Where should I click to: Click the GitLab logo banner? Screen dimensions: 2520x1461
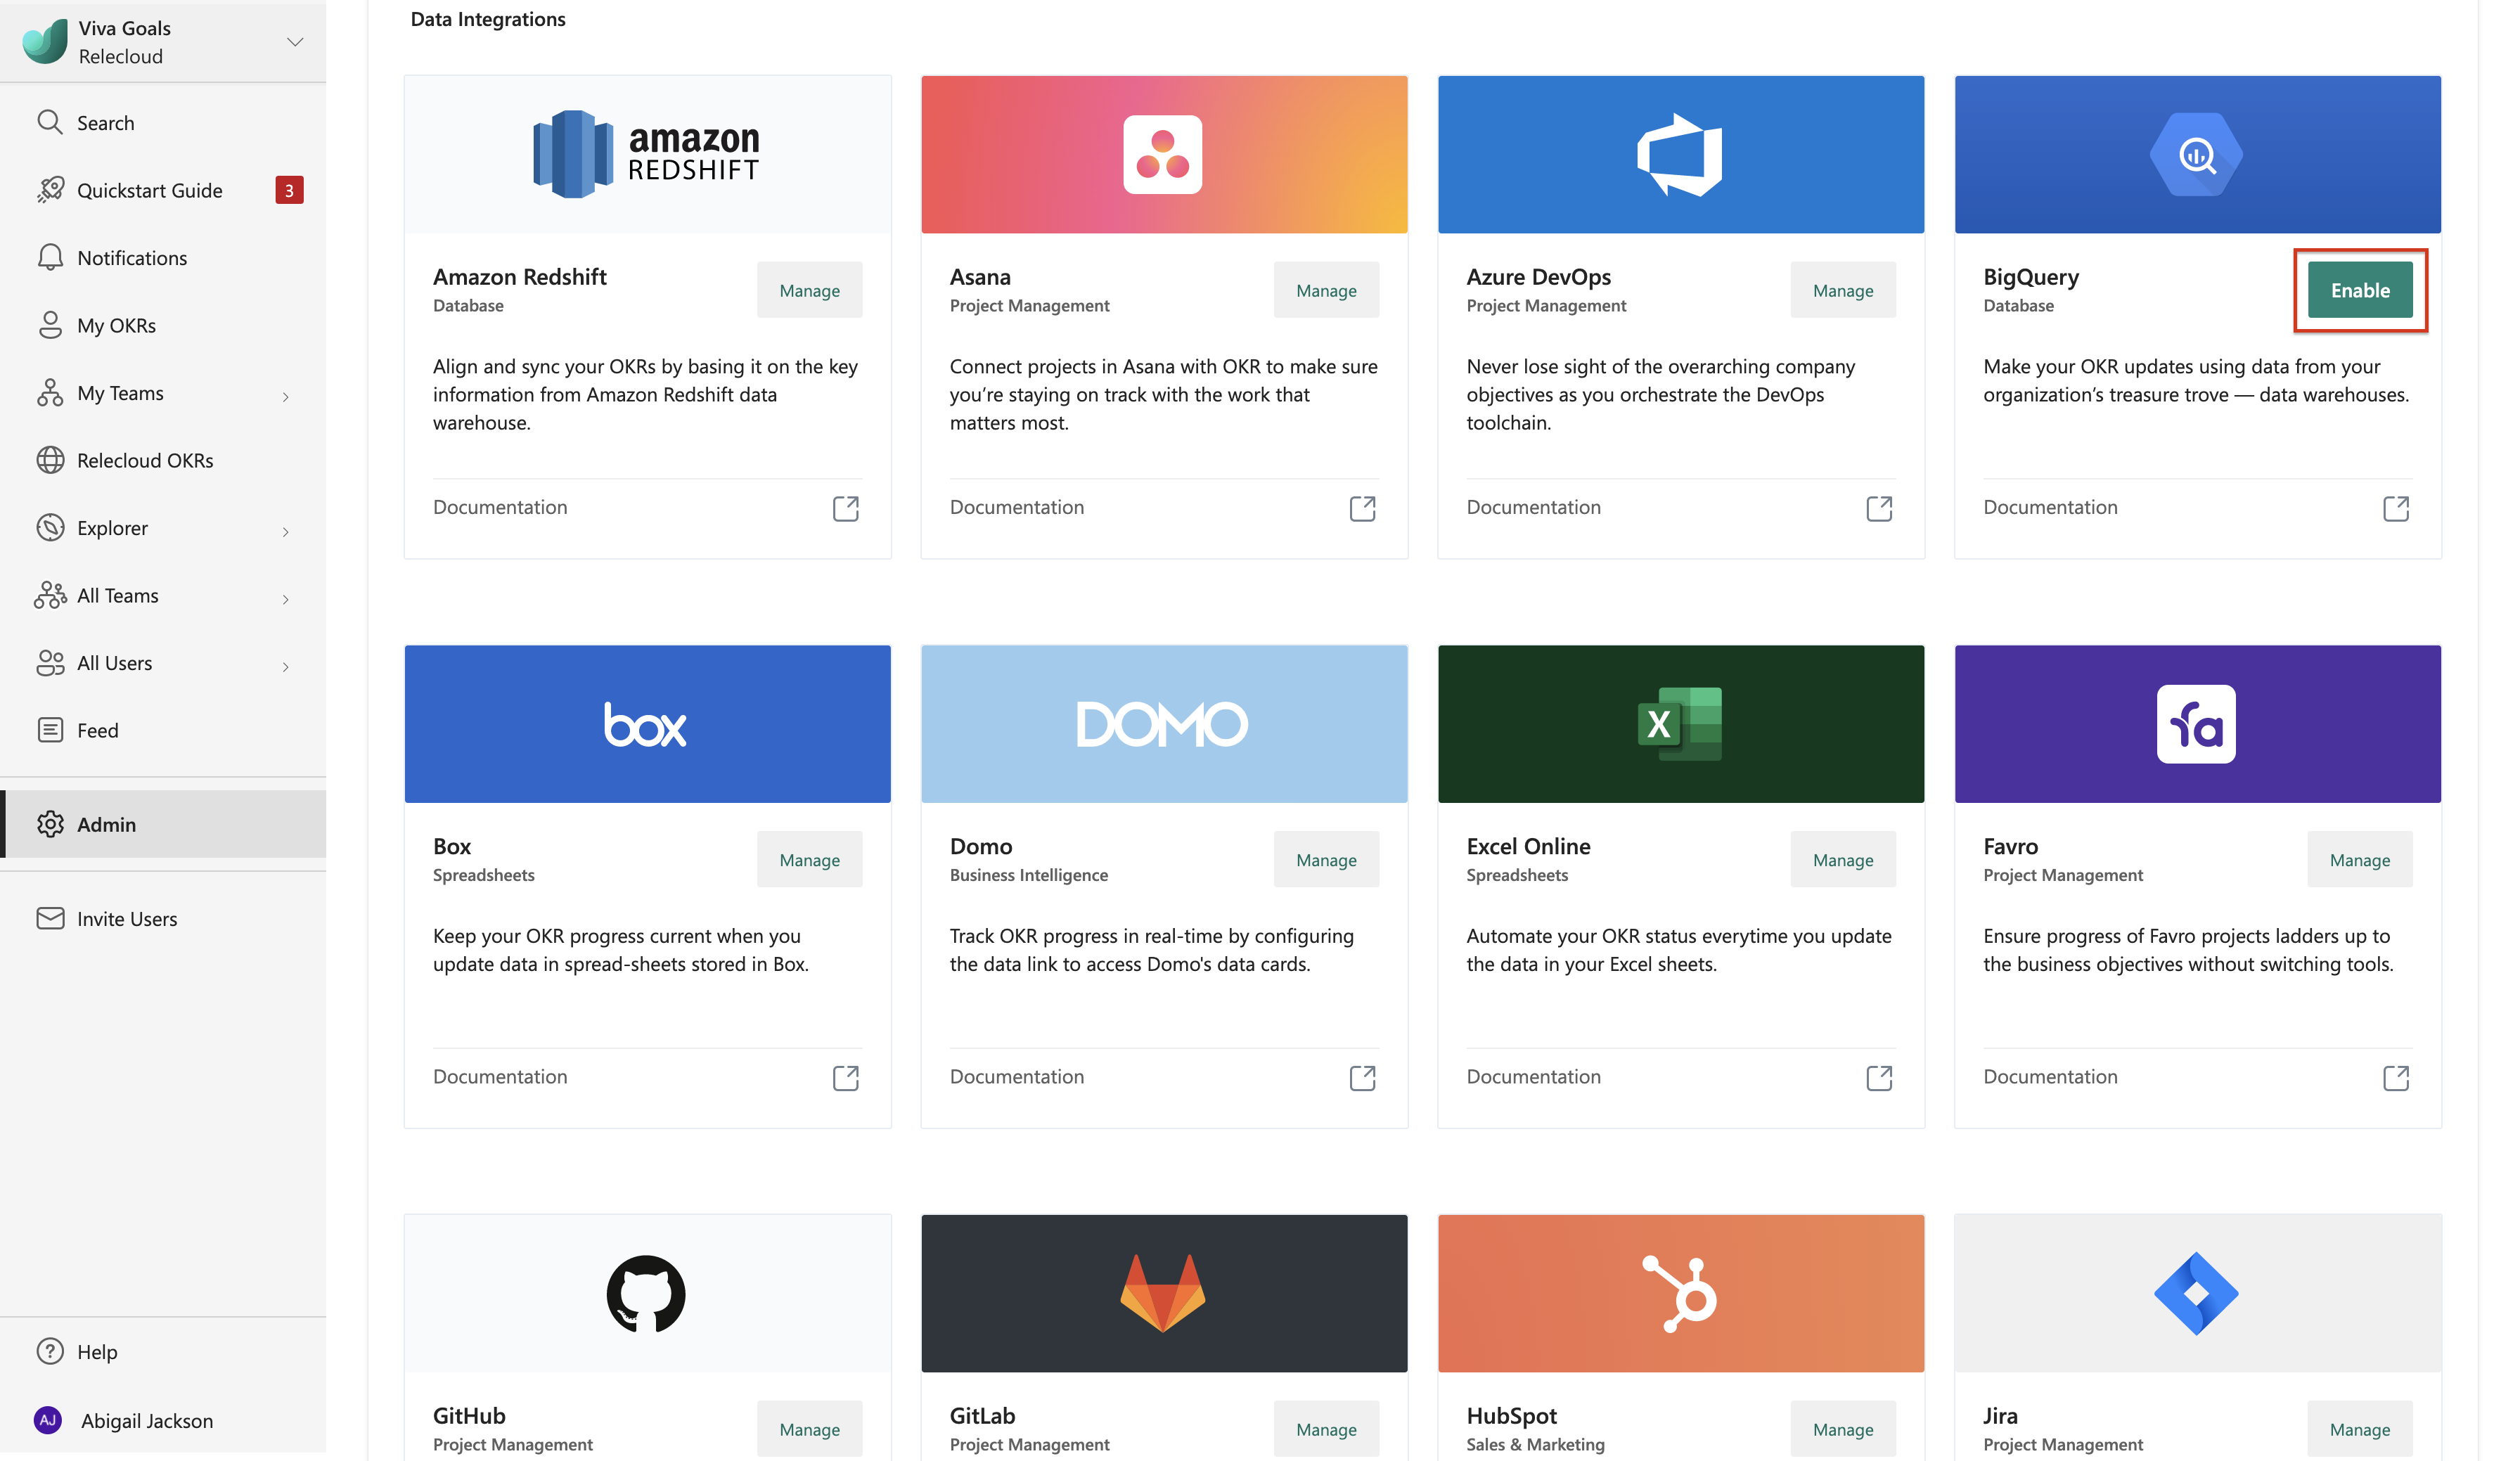click(1165, 1293)
